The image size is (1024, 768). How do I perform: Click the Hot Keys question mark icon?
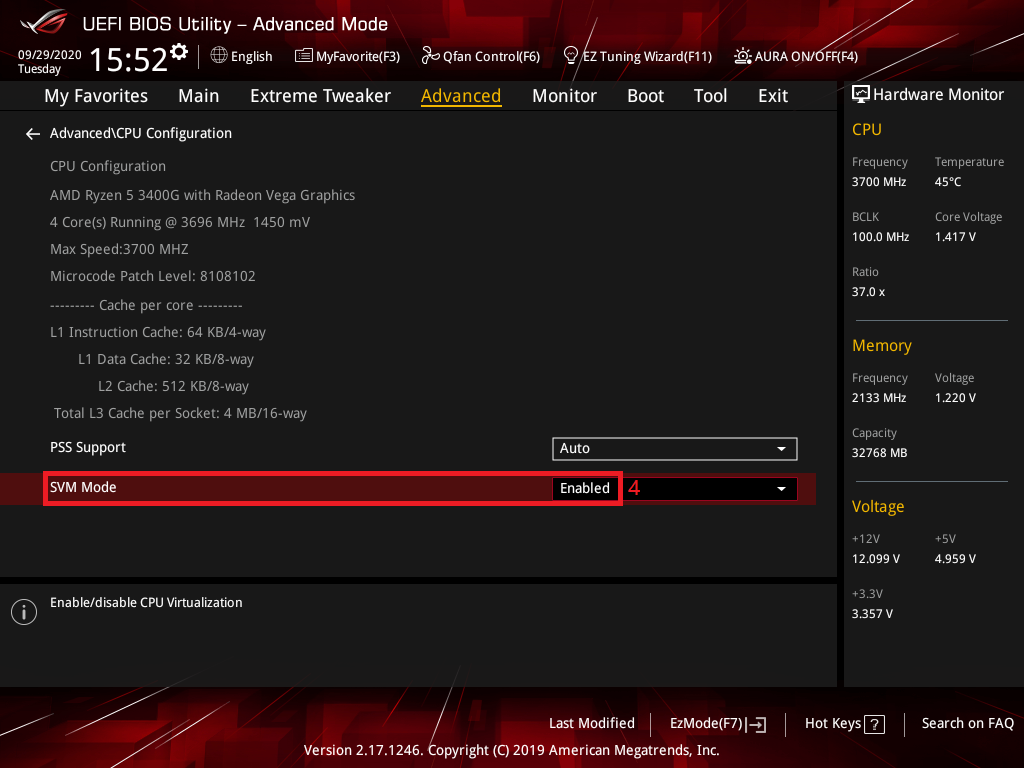tap(874, 724)
